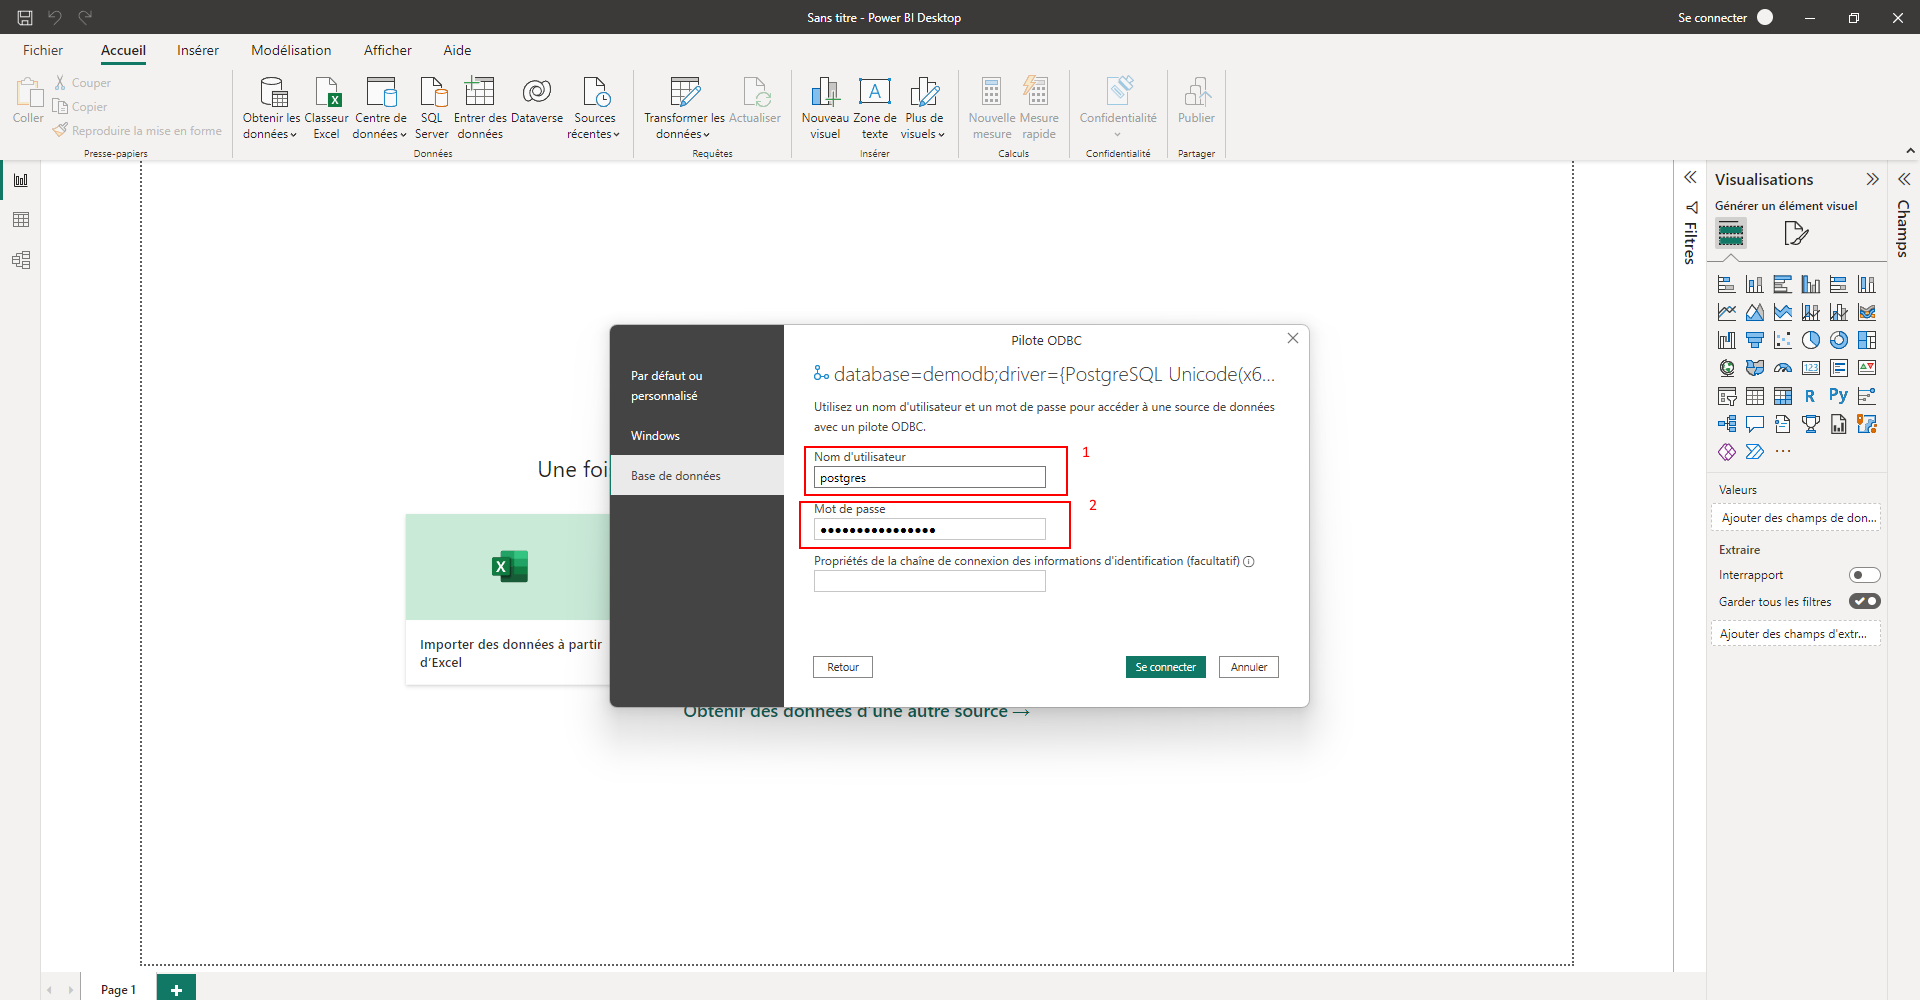1920x1000 pixels.
Task: Select the pie chart visual icon
Action: tap(1811, 340)
